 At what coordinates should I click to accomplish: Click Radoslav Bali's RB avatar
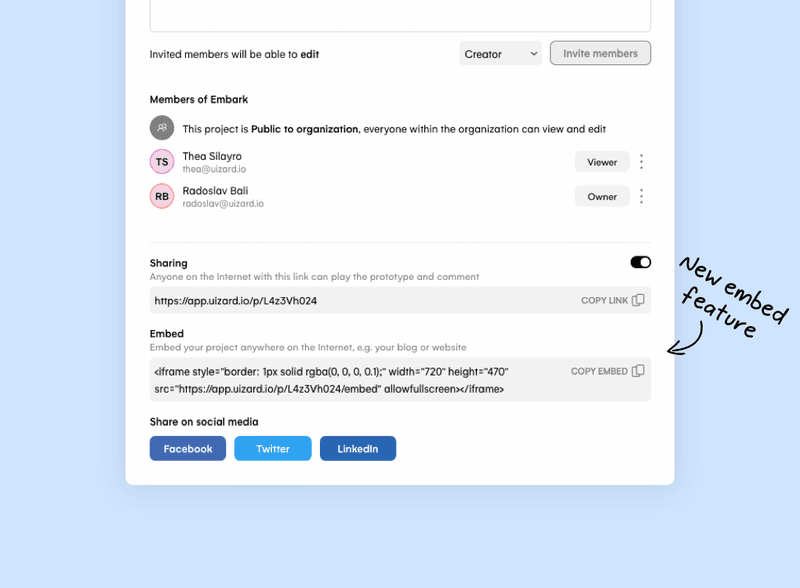pos(161,196)
